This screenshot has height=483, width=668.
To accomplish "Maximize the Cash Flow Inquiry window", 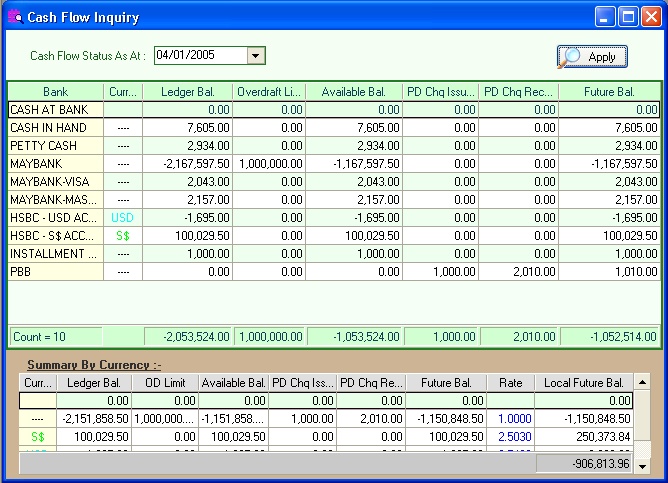I will tap(628, 17).
